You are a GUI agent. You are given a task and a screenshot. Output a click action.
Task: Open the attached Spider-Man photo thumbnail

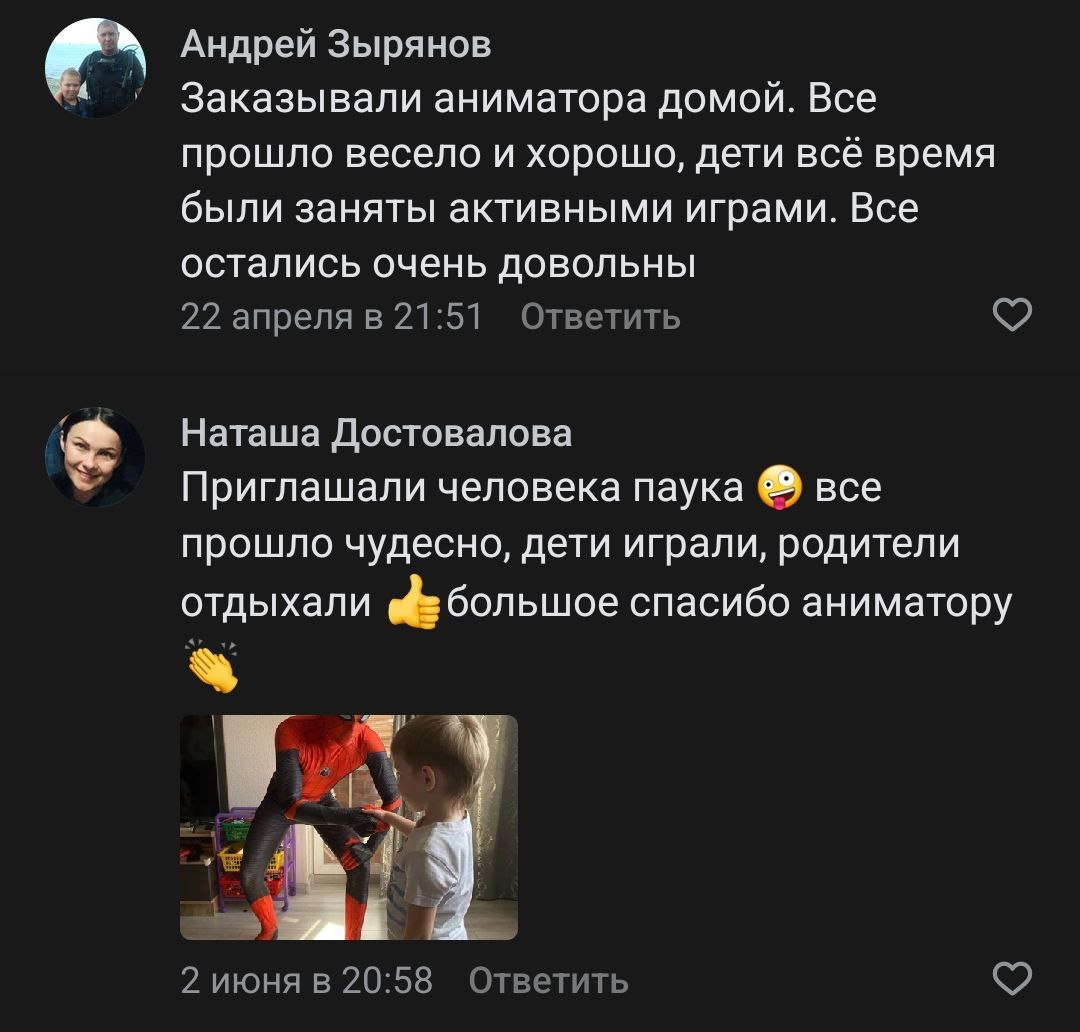[349, 827]
